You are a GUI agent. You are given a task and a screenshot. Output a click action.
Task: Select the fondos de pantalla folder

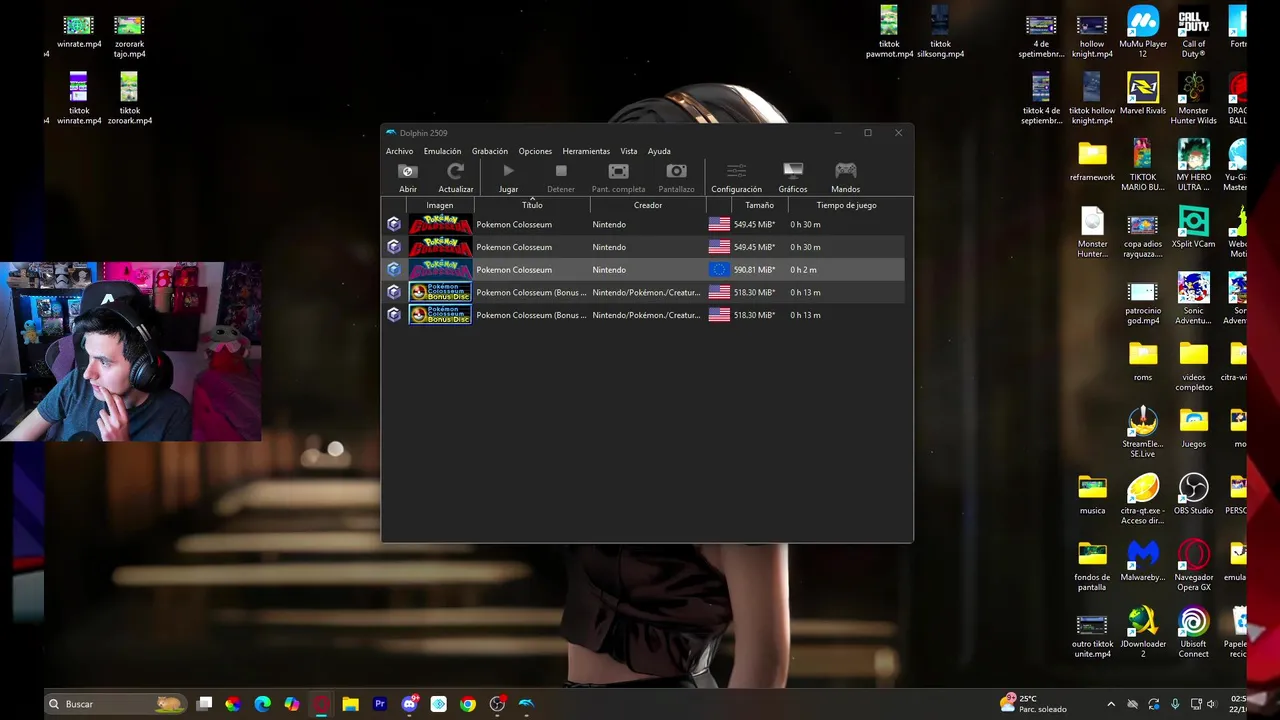coord(1092,566)
